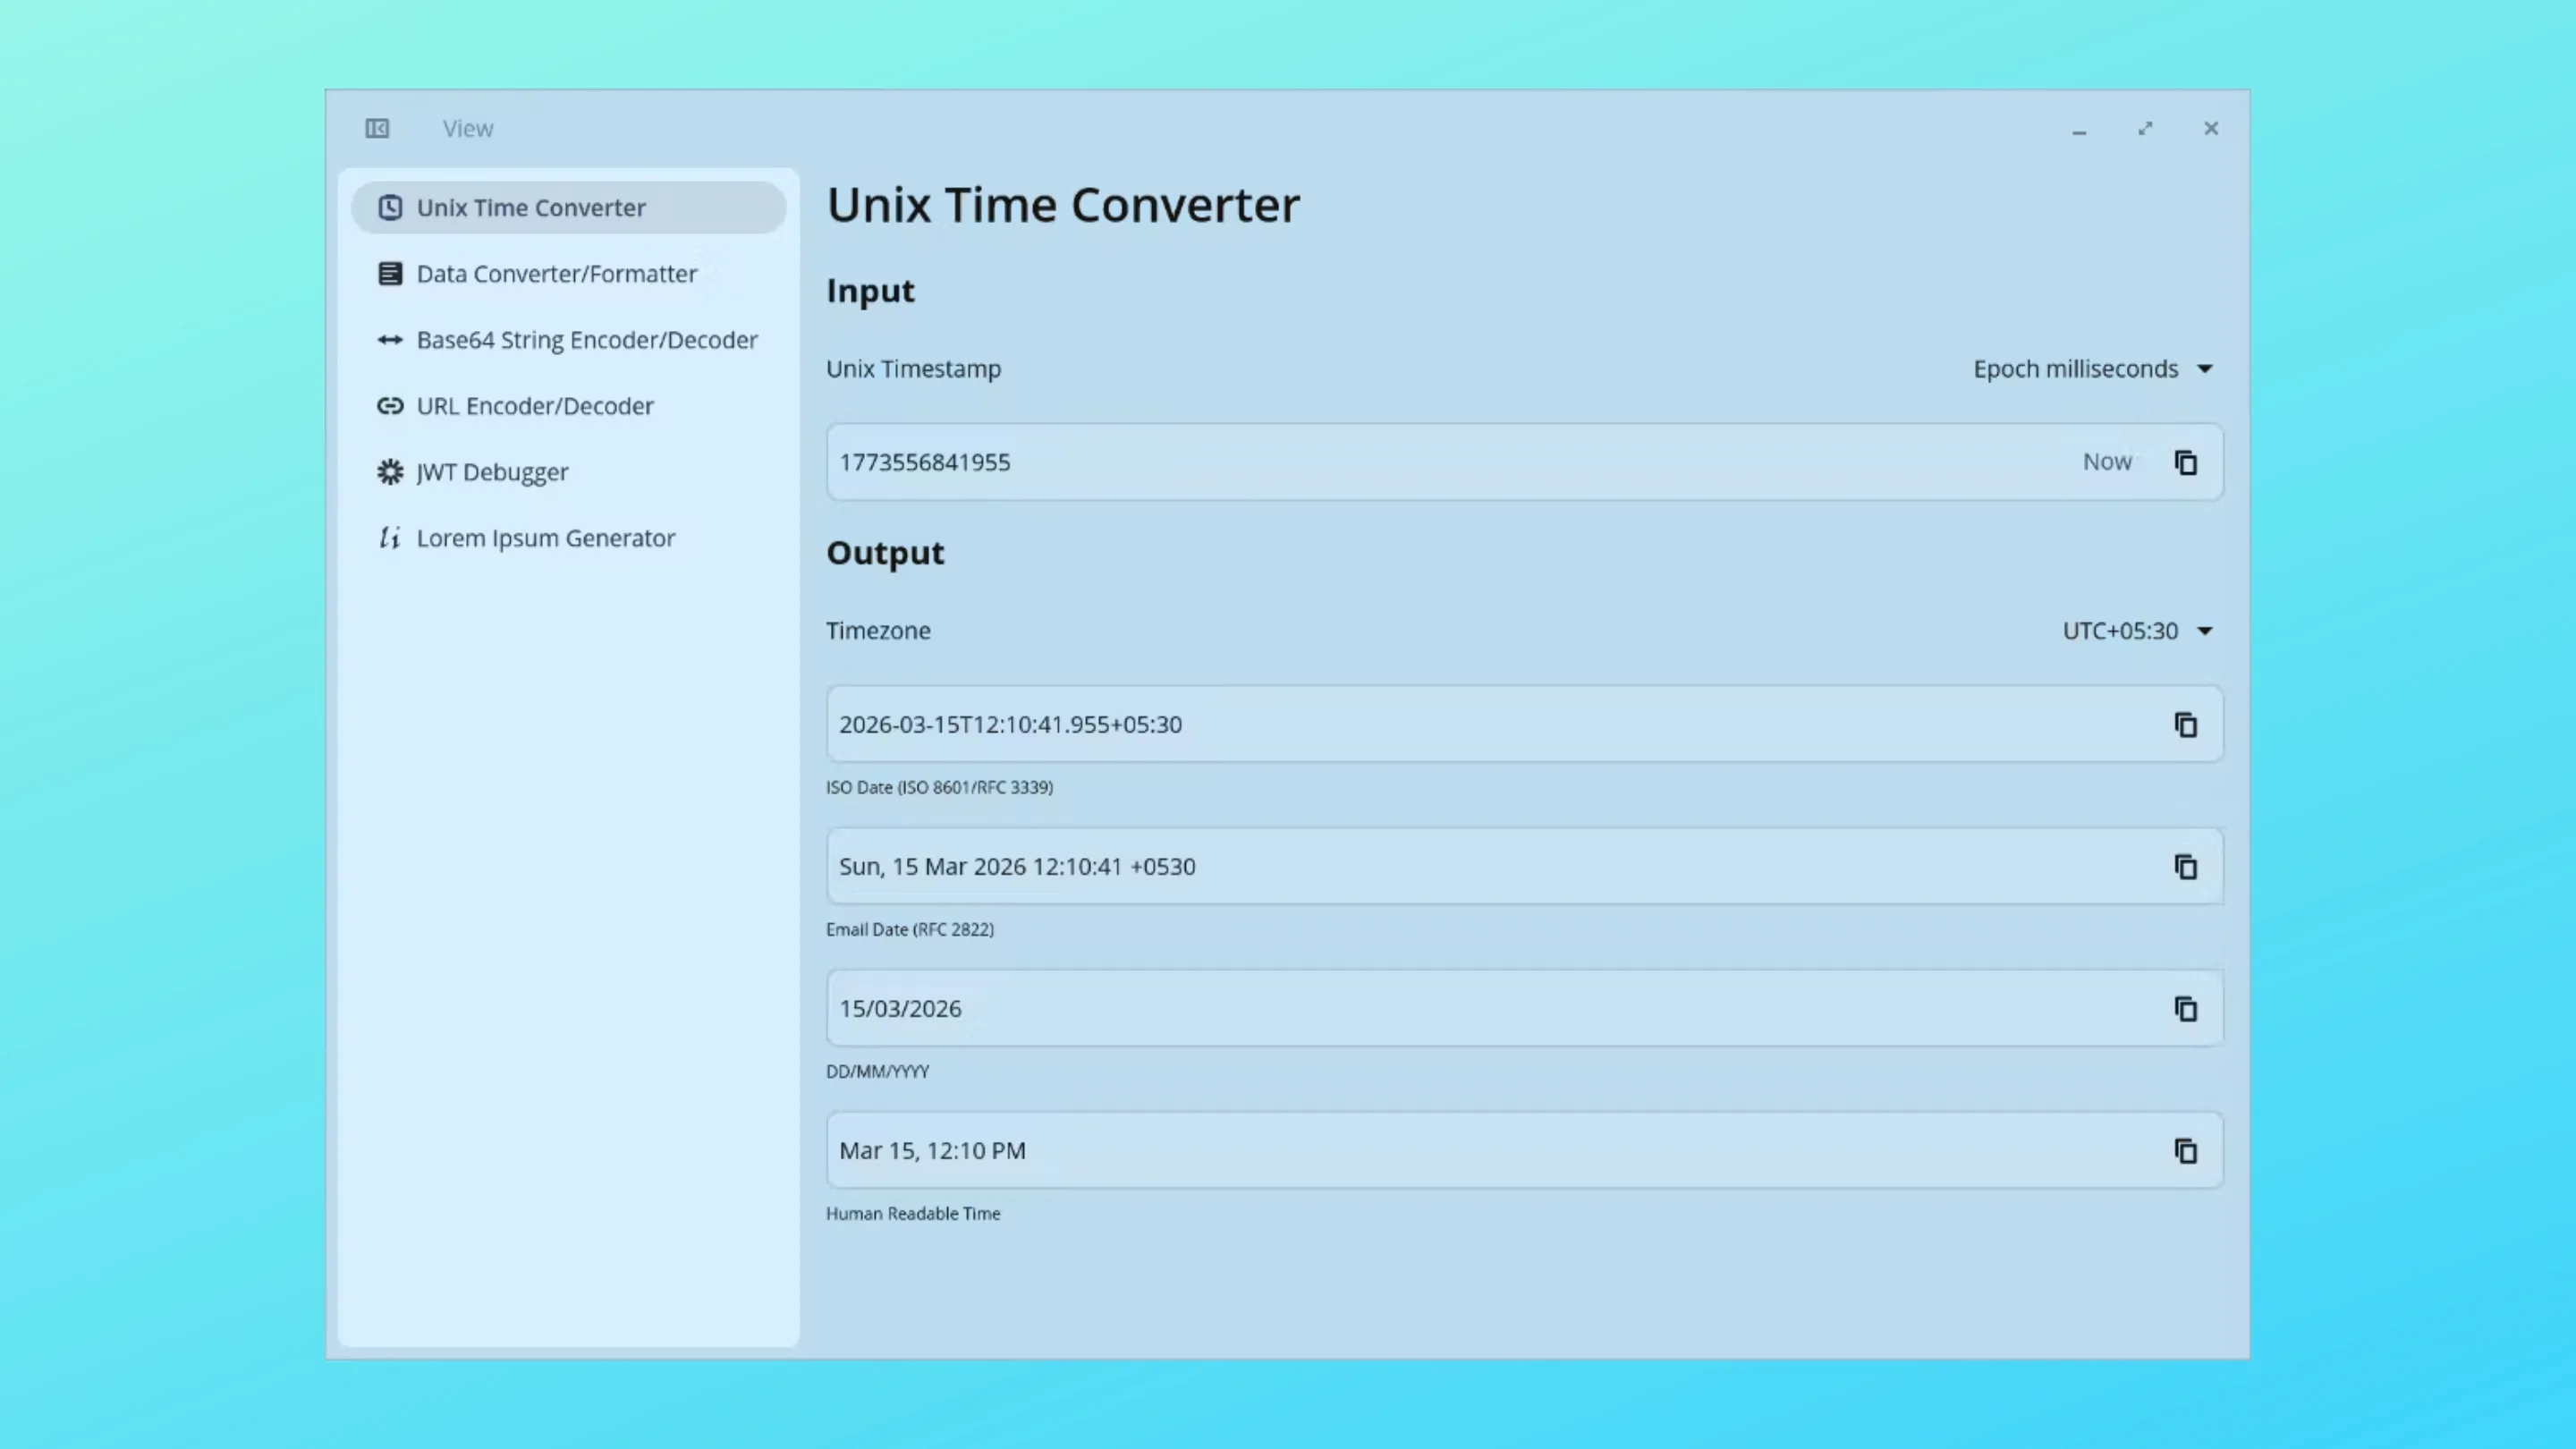The image size is (2576, 1449).
Task: Select the Base64 Encoder/Decoder arrows icon
Action: (x=390, y=340)
